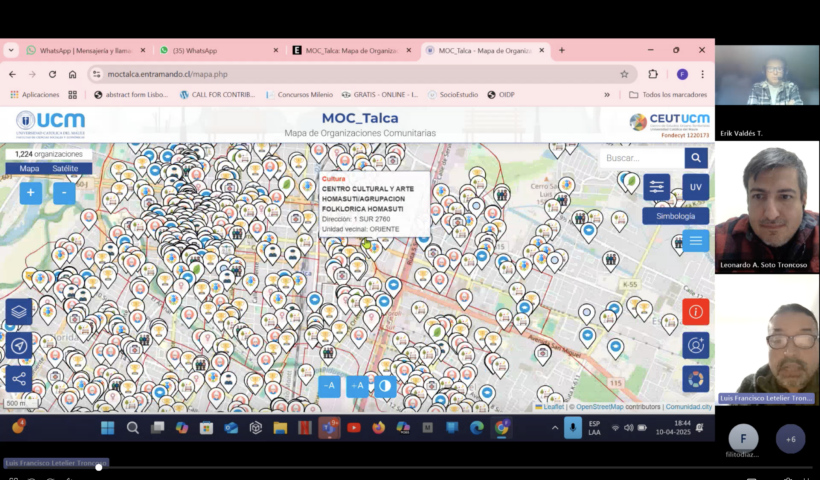Click the share icon button
Image resolution: width=820 pixels, height=480 pixels.
tap(18, 378)
